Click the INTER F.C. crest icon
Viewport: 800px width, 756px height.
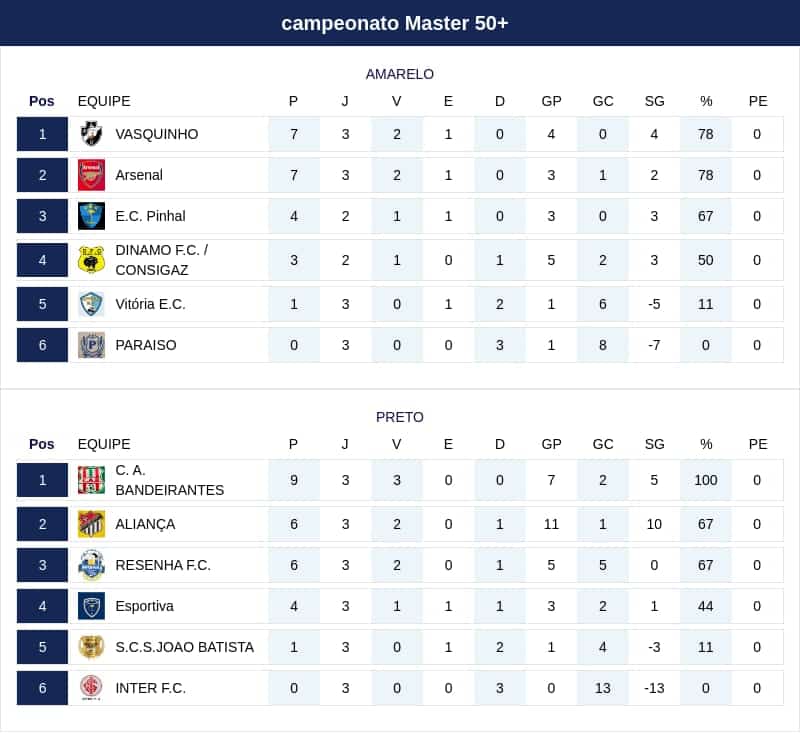pyautogui.click(x=91, y=688)
